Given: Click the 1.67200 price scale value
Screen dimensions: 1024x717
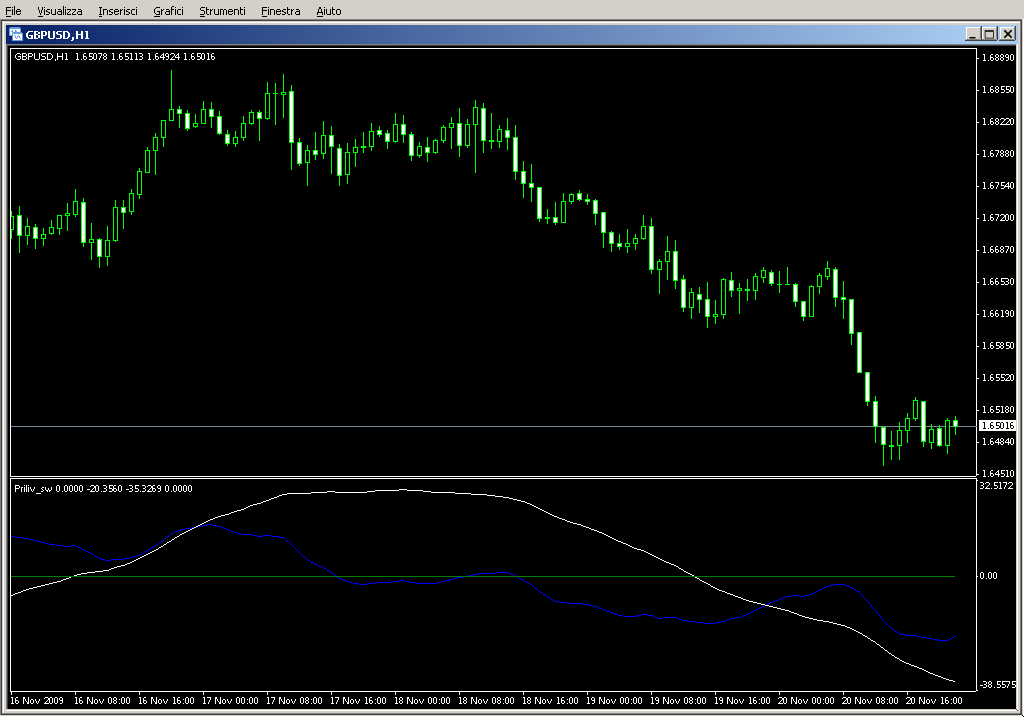Looking at the screenshot, I should coord(998,217).
